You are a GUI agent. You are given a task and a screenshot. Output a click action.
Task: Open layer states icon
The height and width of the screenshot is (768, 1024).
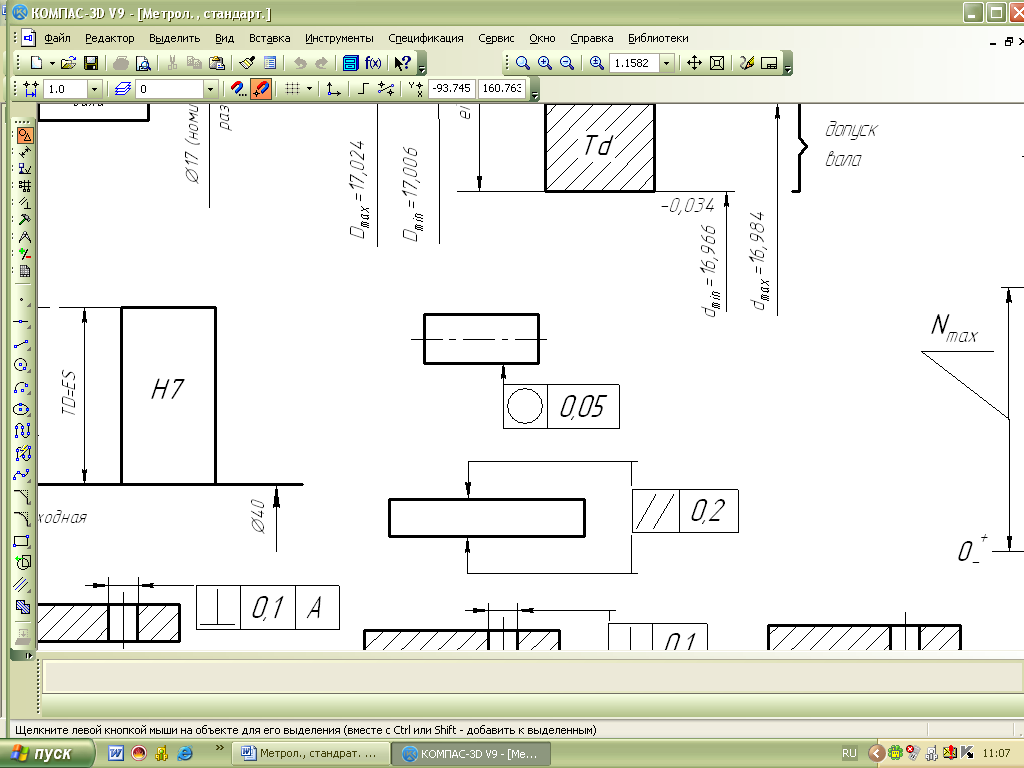(x=122, y=89)
